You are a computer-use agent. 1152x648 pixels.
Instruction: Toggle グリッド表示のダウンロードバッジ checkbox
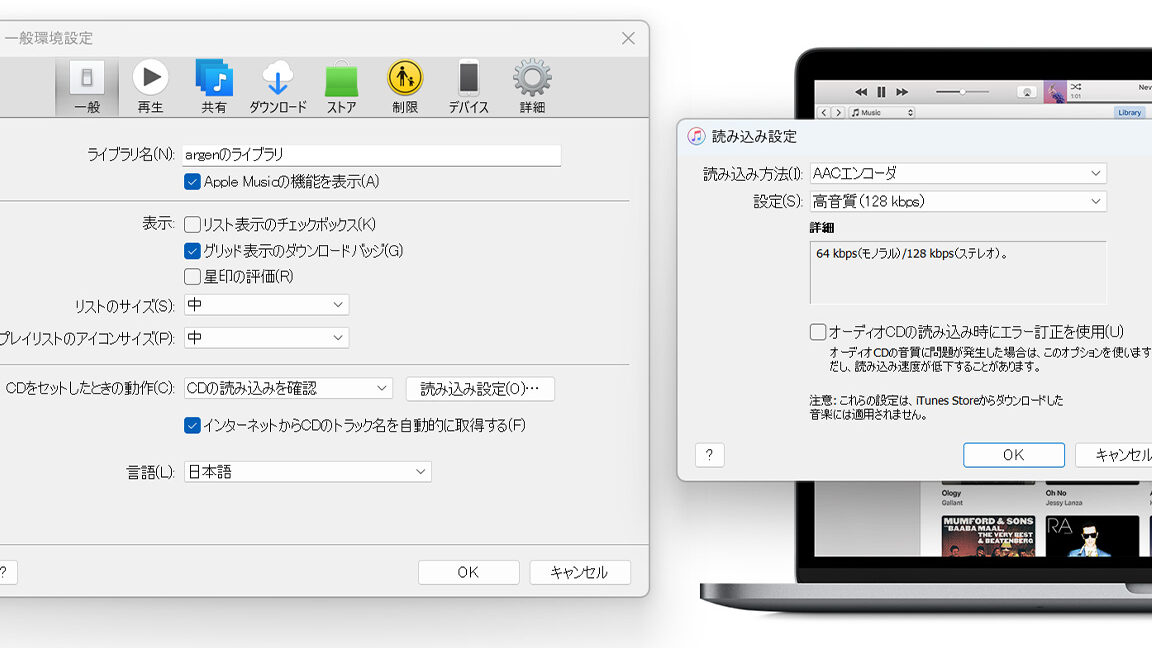(x=192, y=251)
